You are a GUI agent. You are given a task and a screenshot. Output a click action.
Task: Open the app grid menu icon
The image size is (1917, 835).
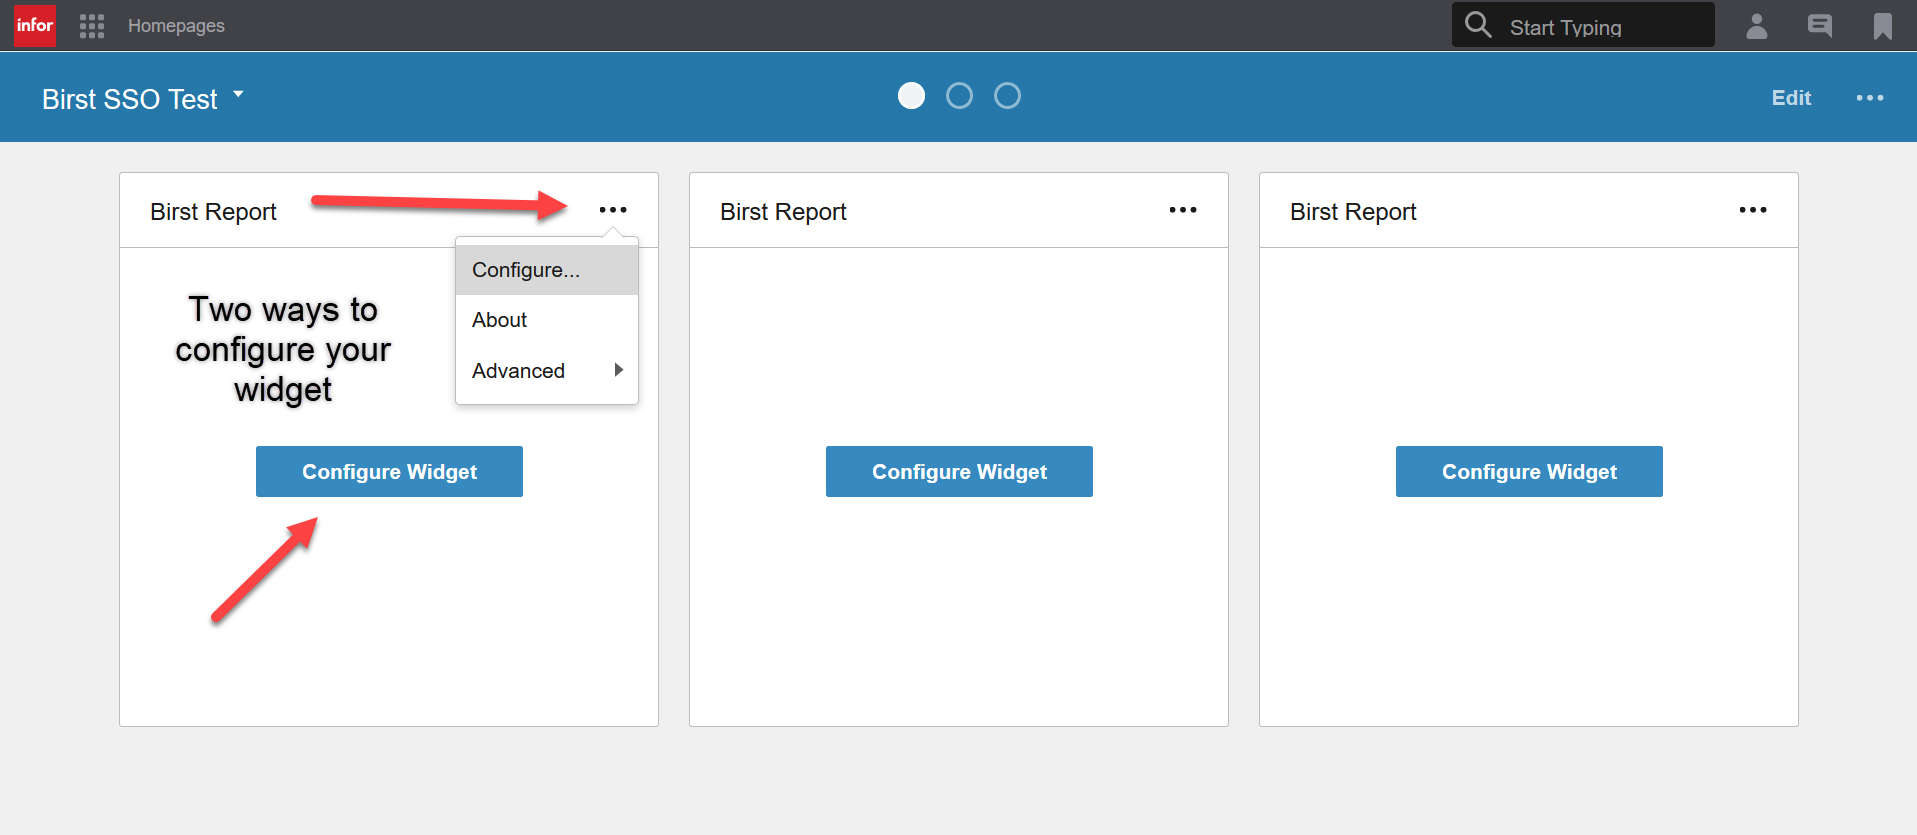[x=92, y=26]
